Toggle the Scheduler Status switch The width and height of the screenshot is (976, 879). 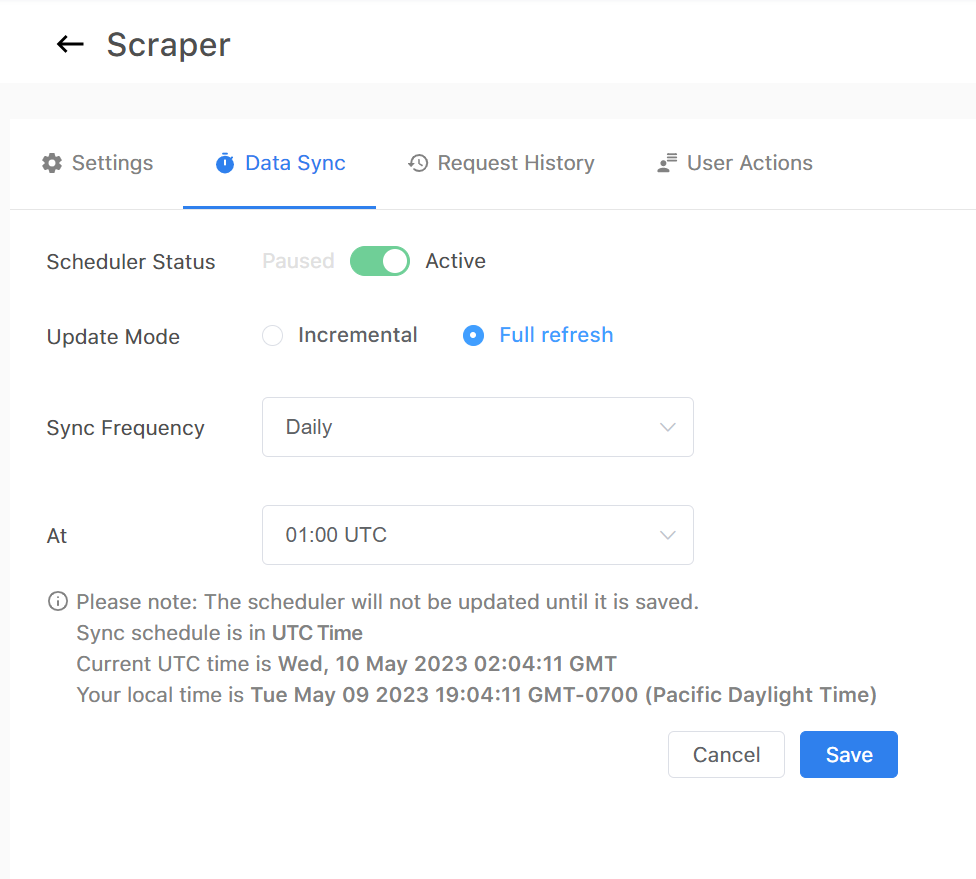[380, 261]
